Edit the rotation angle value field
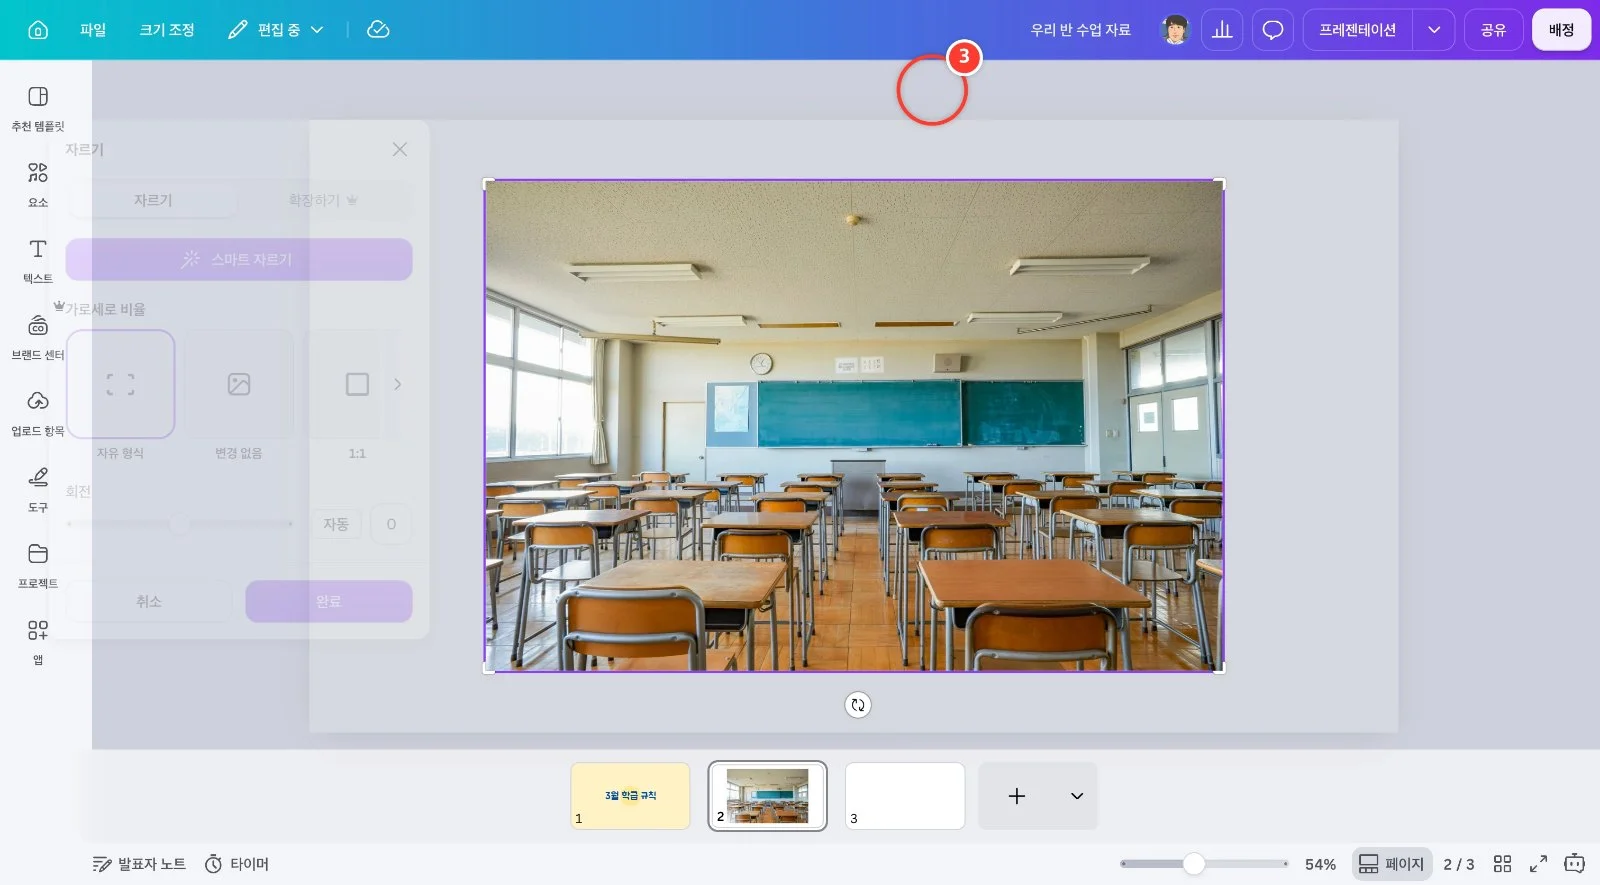This screenshot has height=885, width=1600. [x=391, y=524]
